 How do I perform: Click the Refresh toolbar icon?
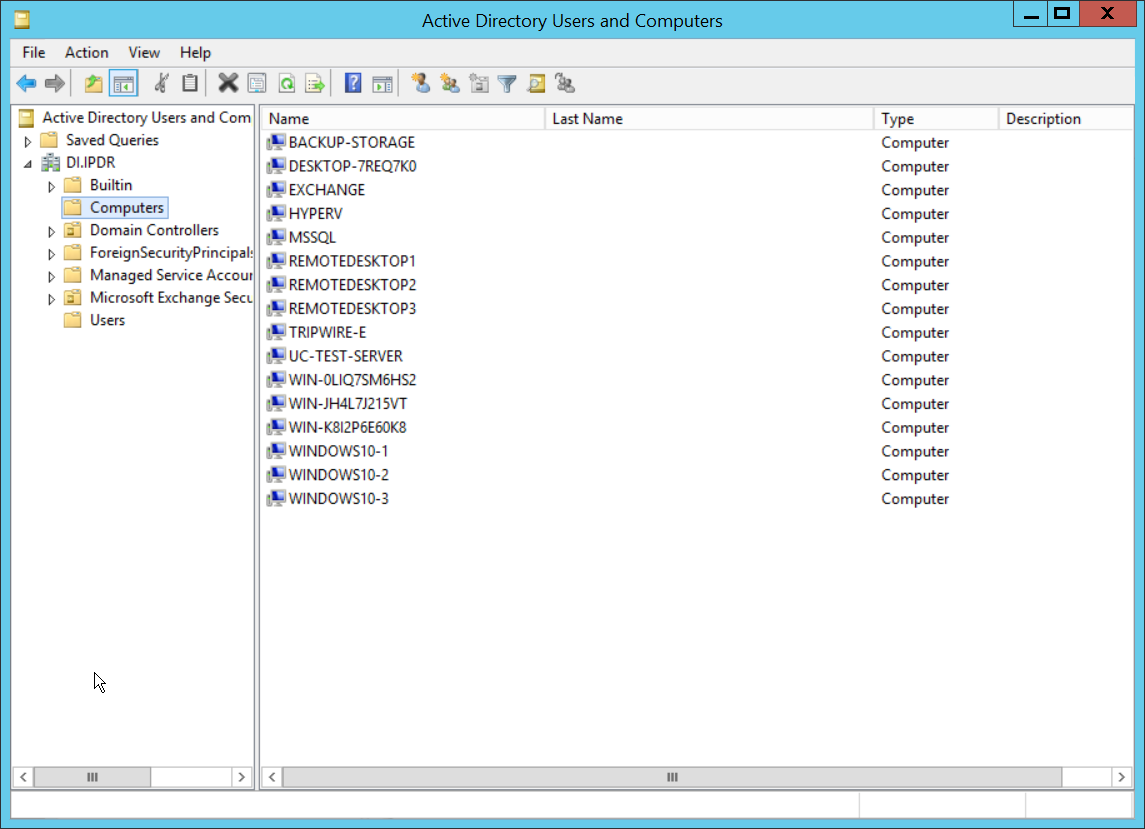coord(287,83)
